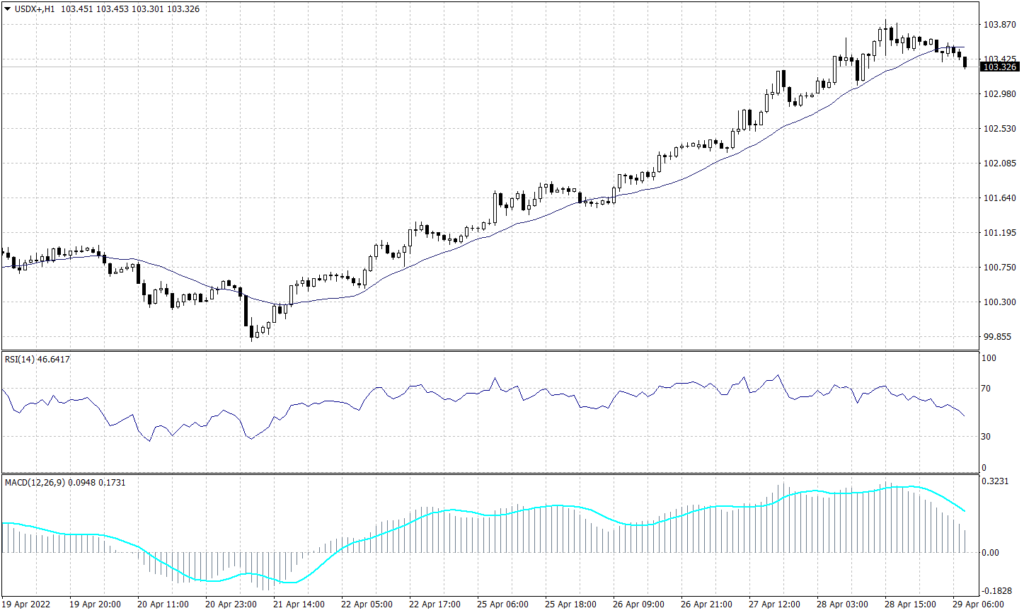Expand the USDX+ symbol dropdown arrow
The image size is (1024, 613).
coord(10,8)
